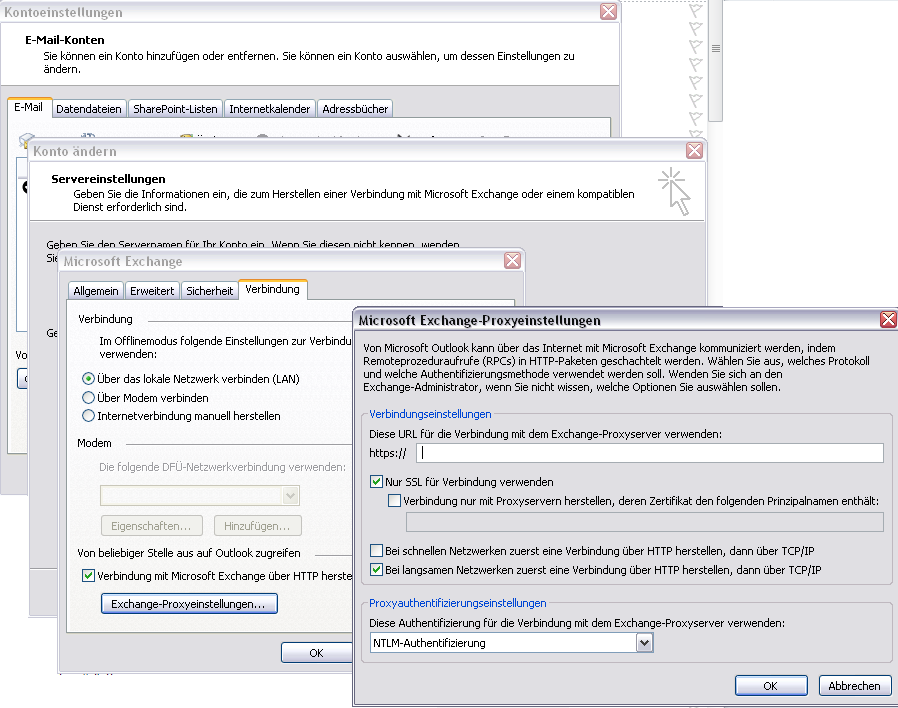
Task: Click the Eigenschaften button
Action: tap(151, 526)
